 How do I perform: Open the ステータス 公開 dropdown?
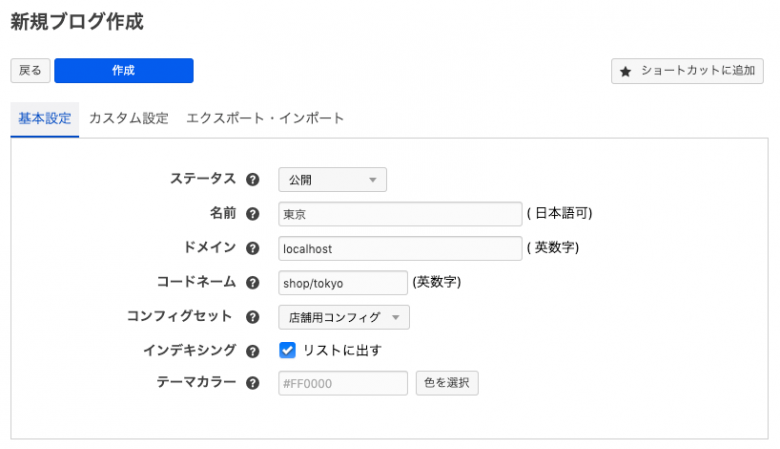332,180
